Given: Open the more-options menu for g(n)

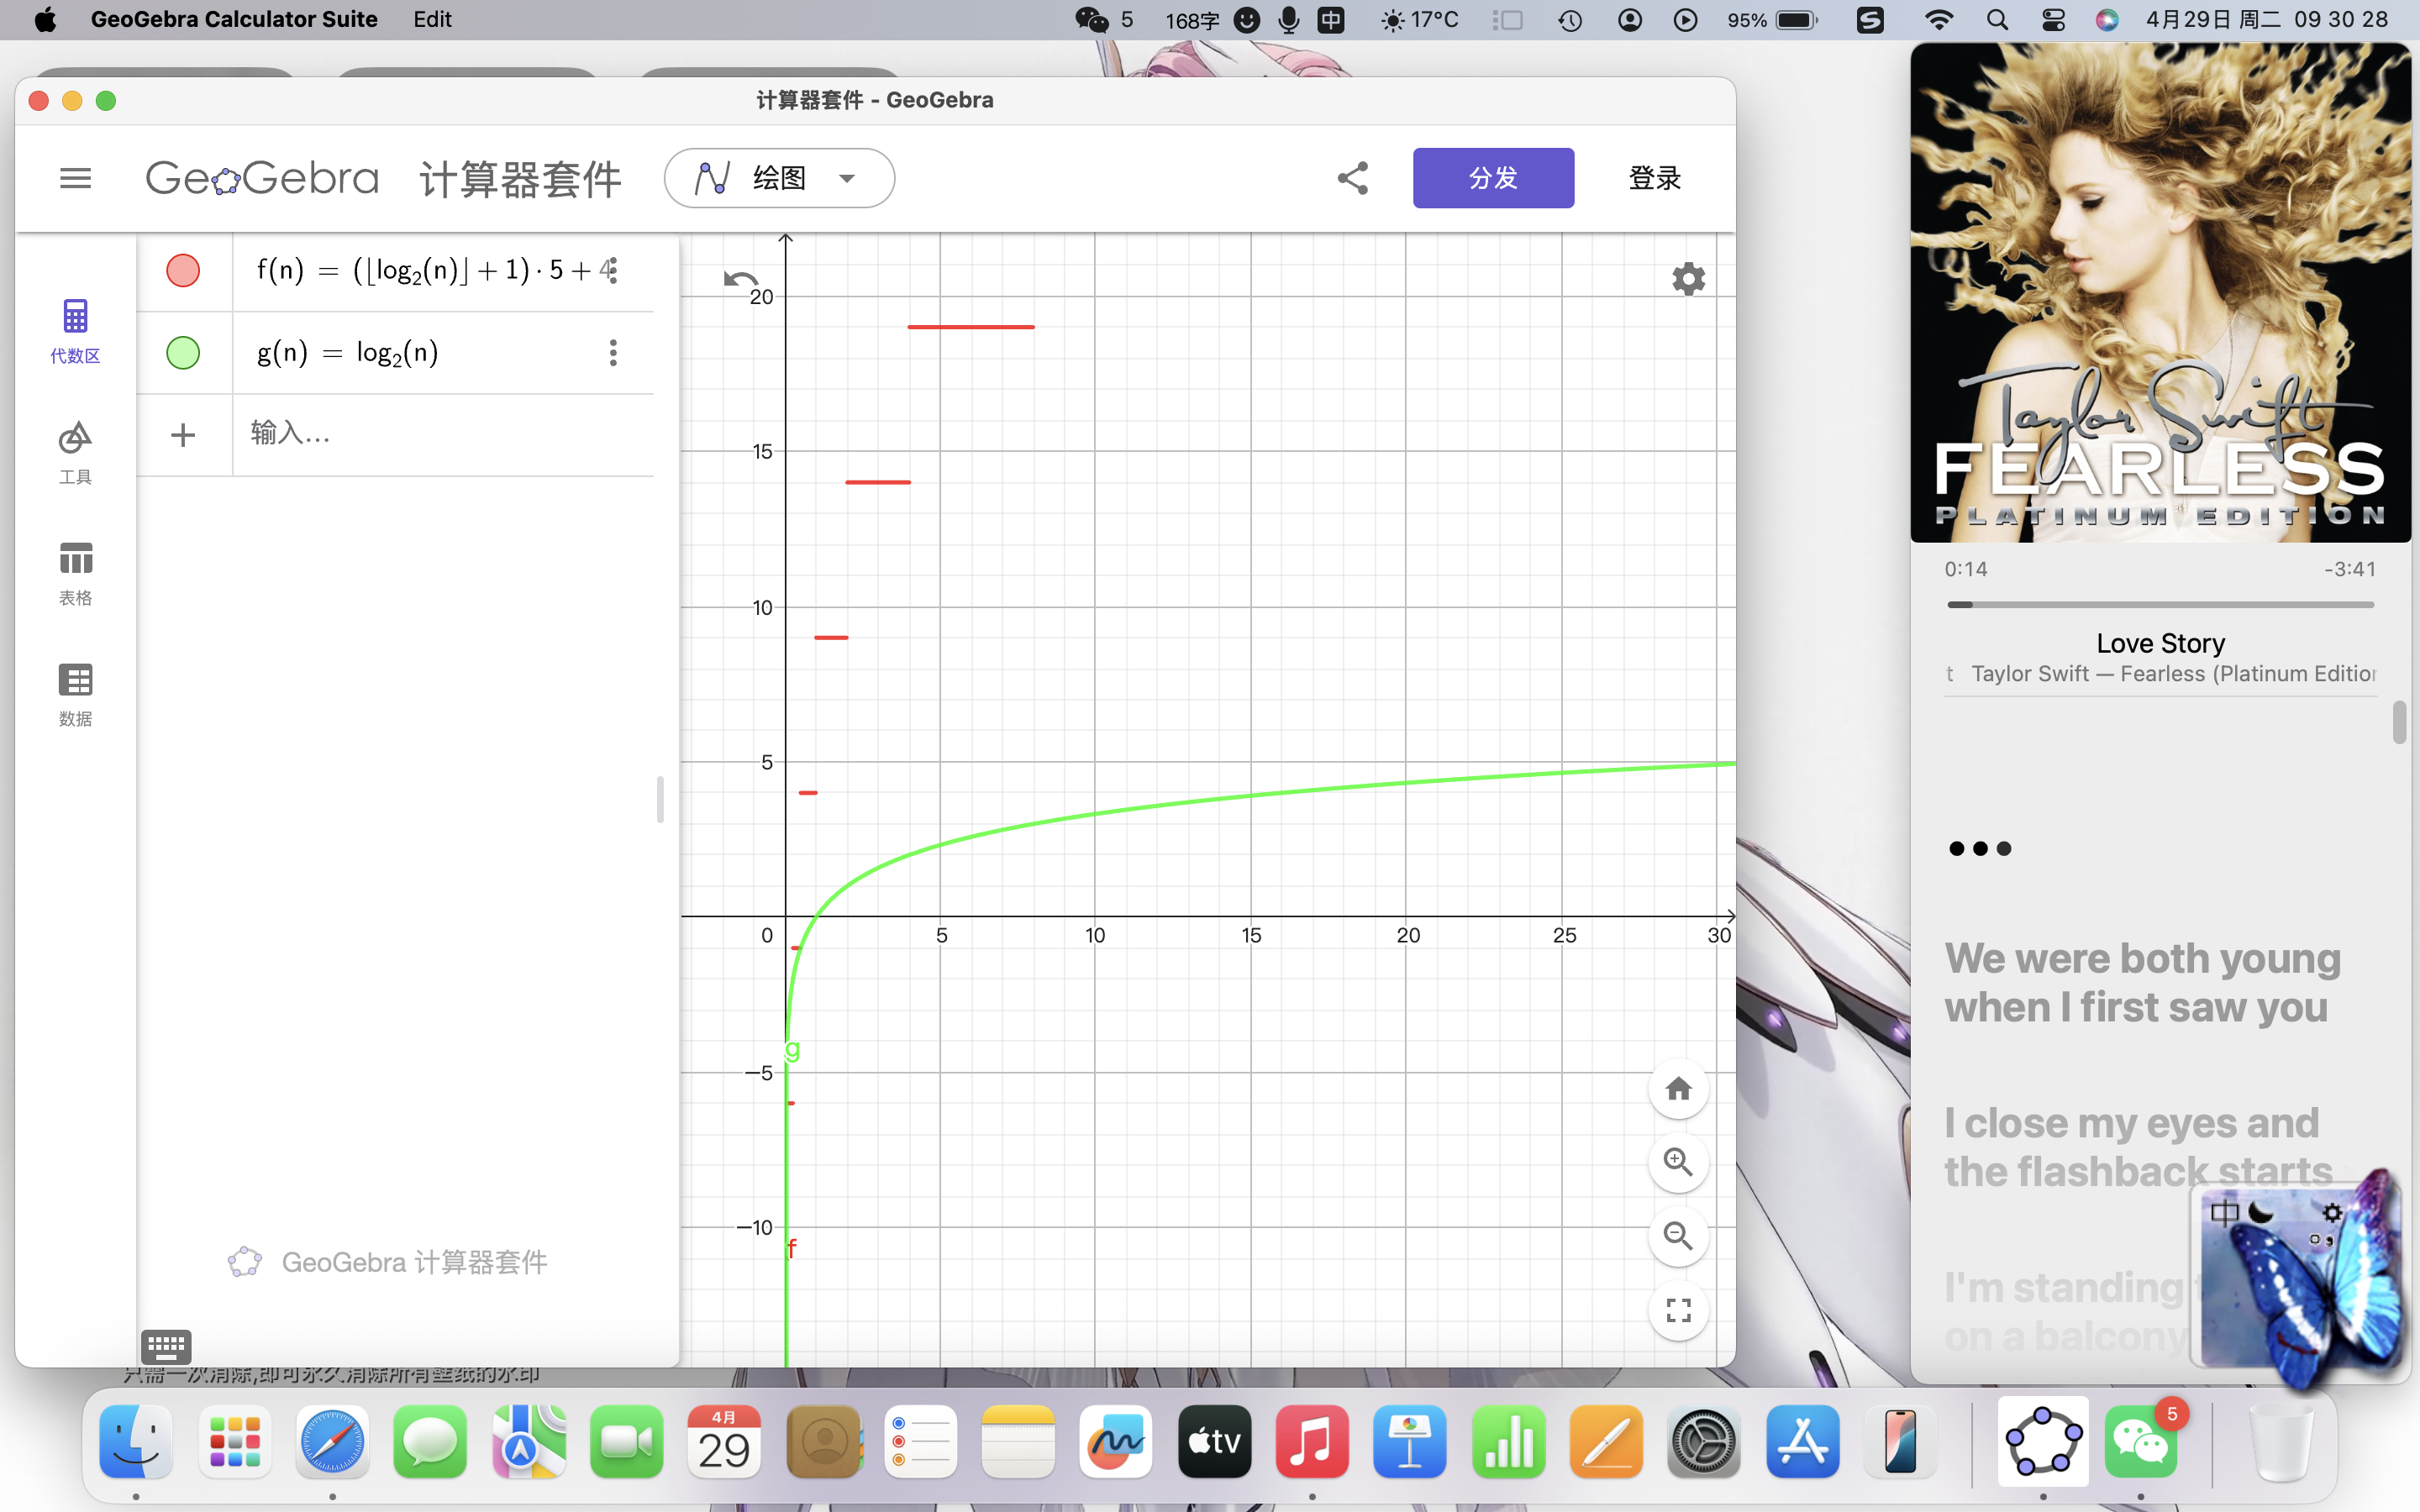Looking at the screenshot, I should [613, 352].
